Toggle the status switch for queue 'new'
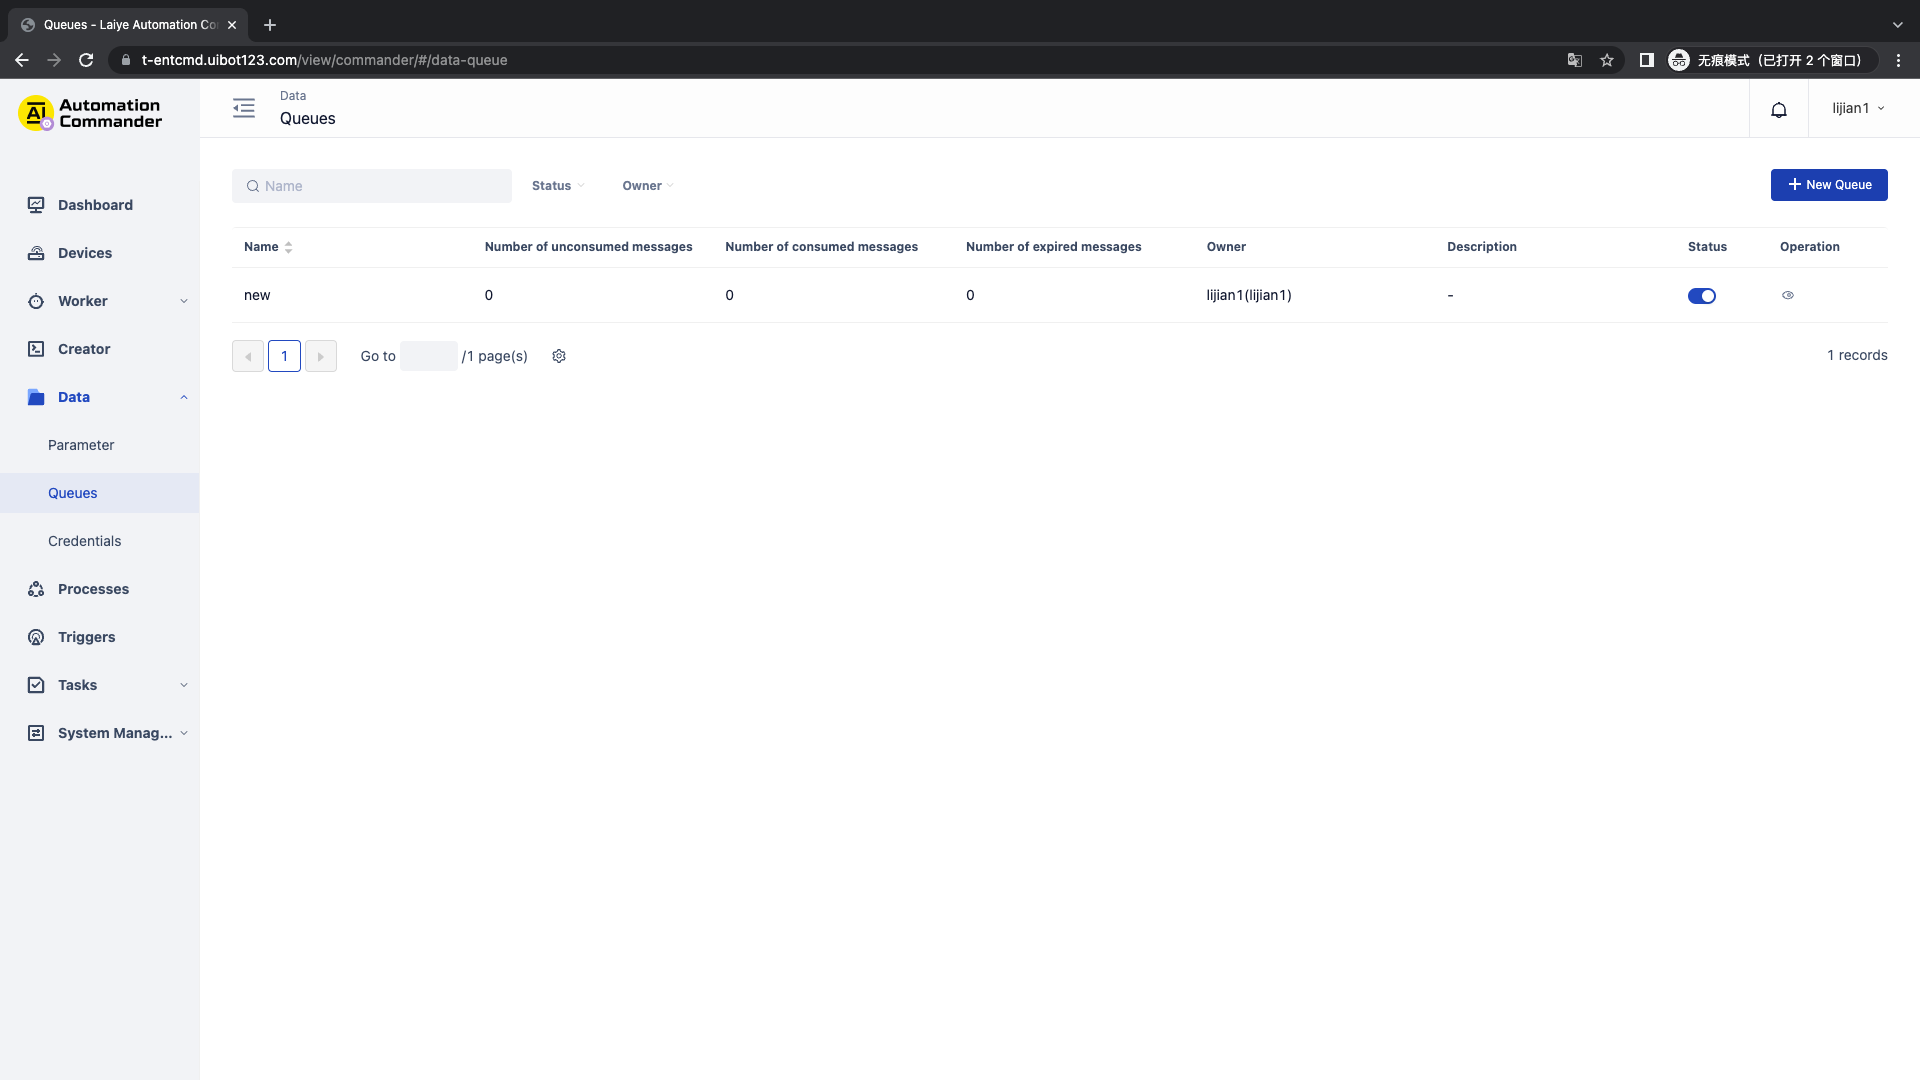 point(1702,296)
